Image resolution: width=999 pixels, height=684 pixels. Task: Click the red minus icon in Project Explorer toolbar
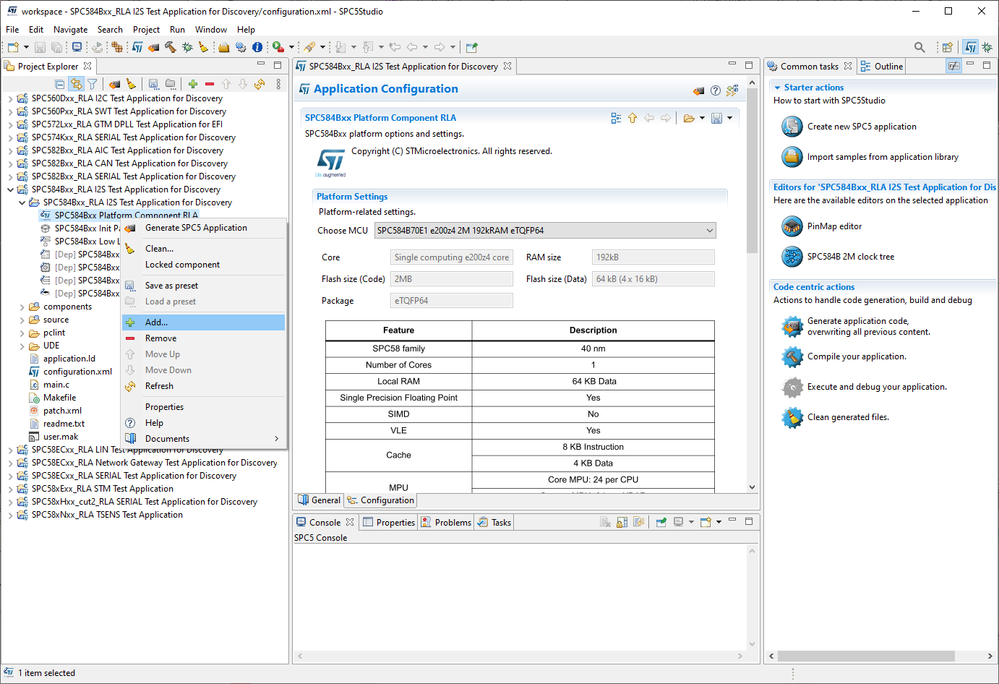(x=209, y=84)
